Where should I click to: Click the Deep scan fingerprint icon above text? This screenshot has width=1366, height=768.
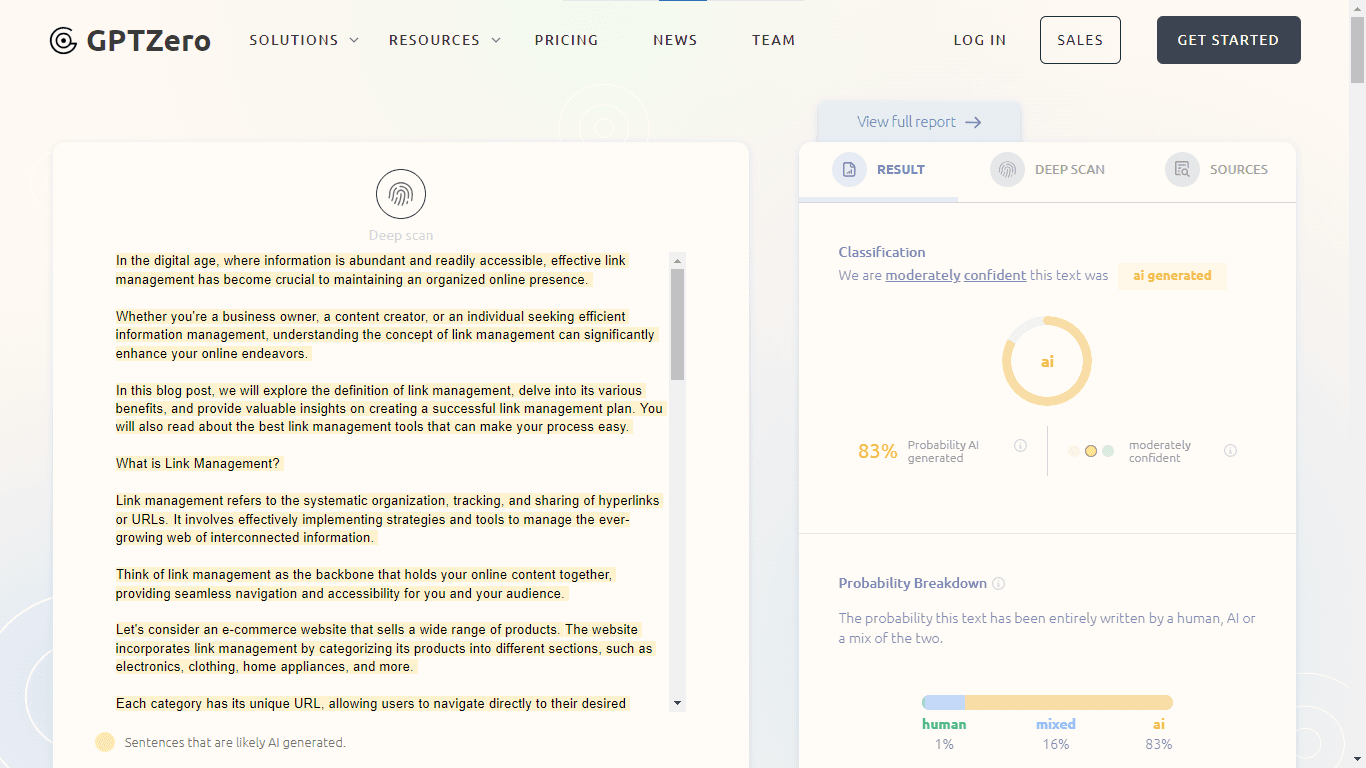400,194
